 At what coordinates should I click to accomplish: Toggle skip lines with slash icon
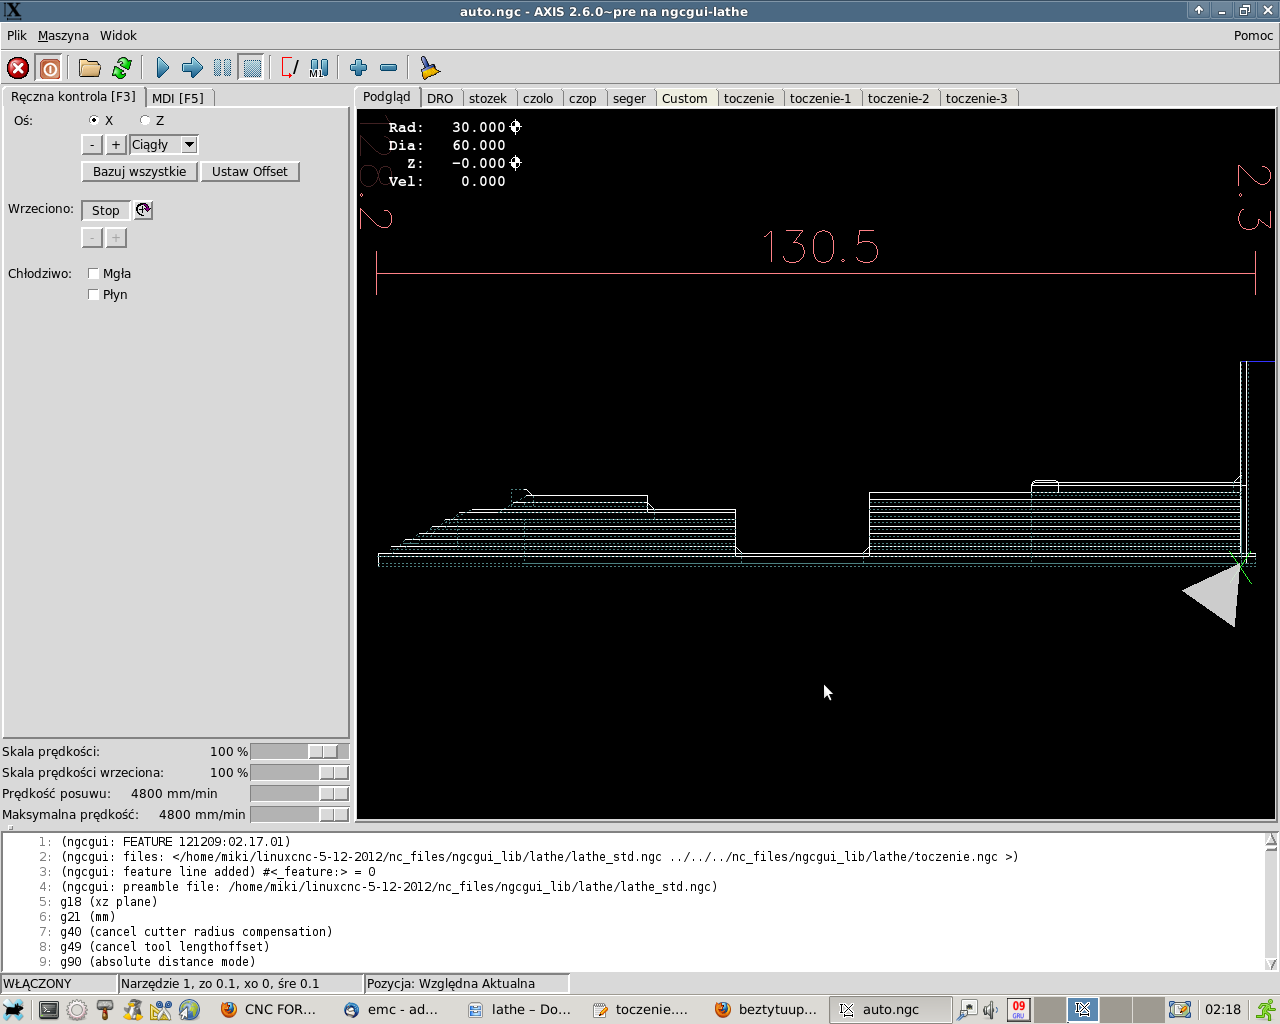[289, 68]
